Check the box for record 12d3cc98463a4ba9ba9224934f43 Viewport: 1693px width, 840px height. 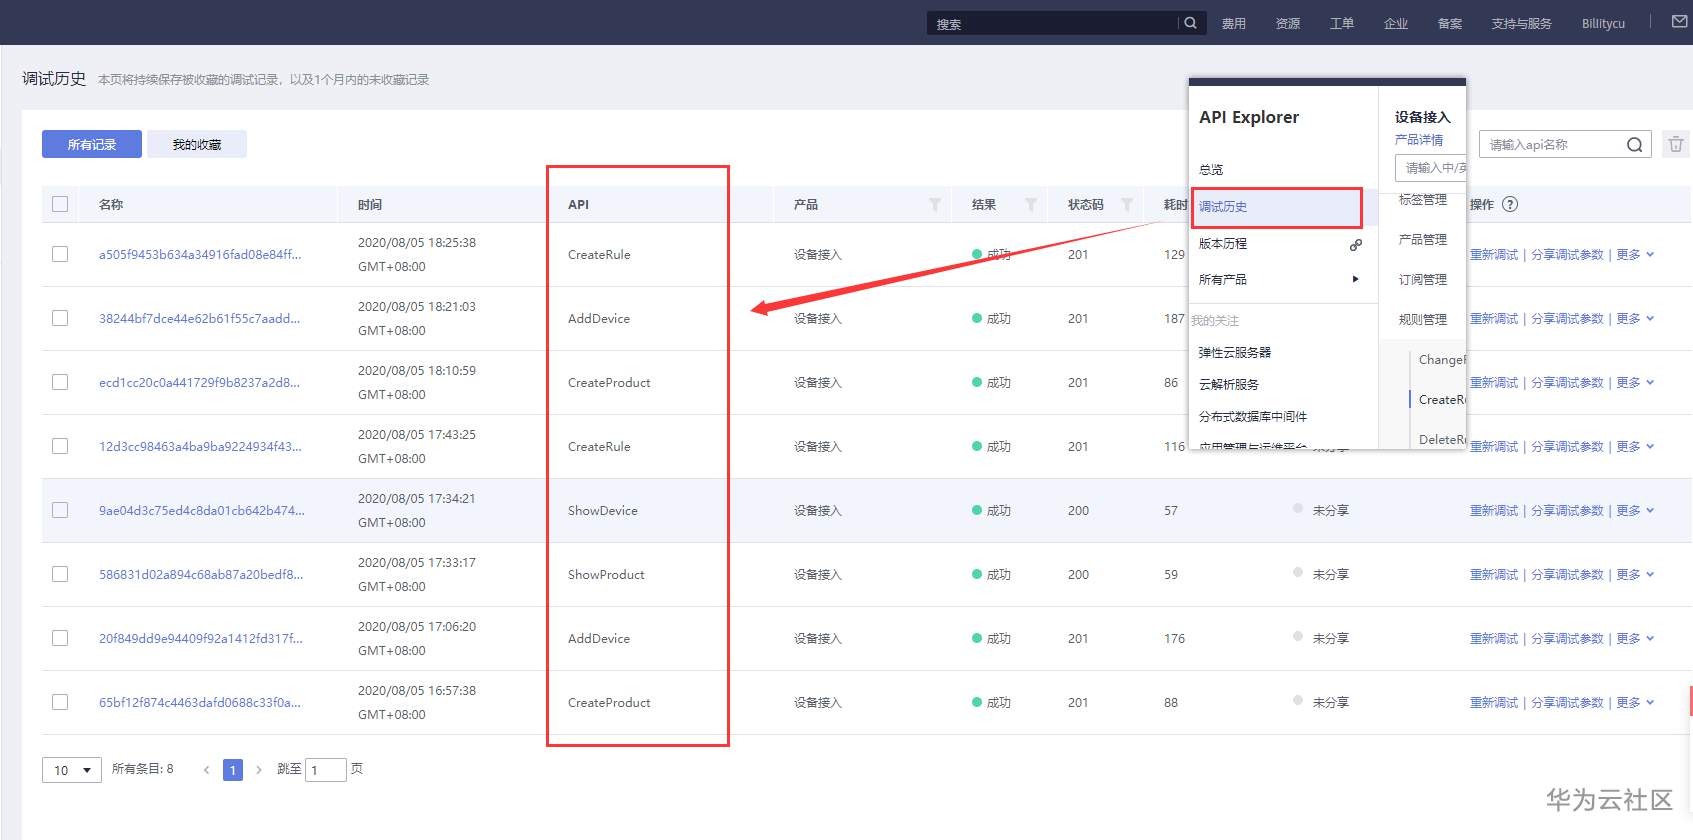(60, 446)
